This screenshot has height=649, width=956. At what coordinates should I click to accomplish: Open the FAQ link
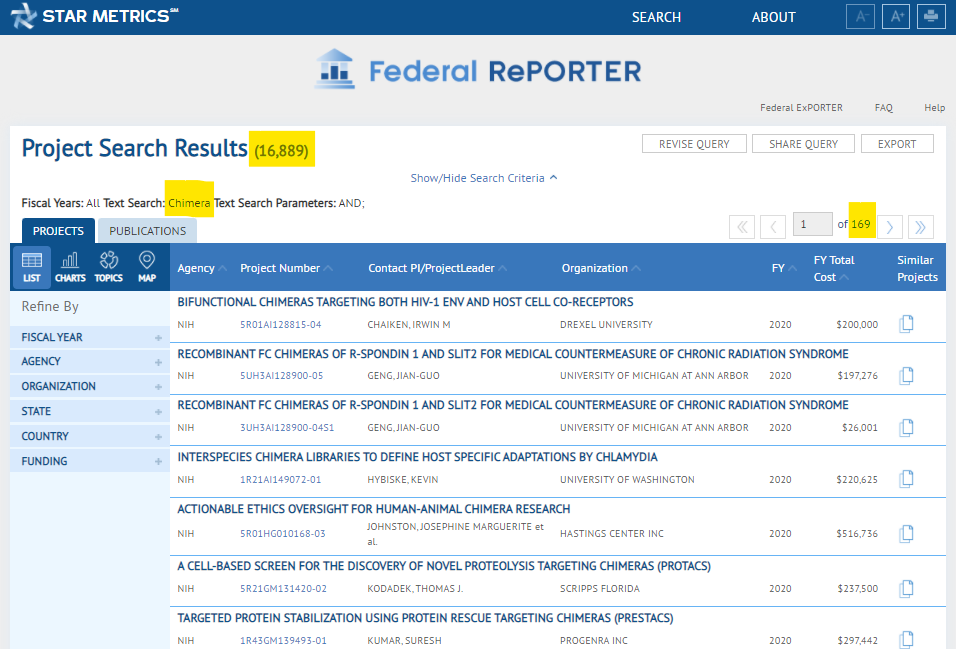coord(883,108)
